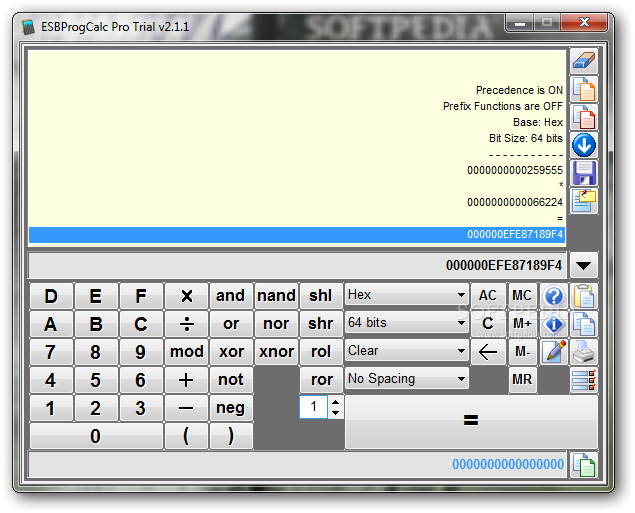Click the red copy-pages icon beside the tape
Screen dimensions: 635x513
coord(584,117)
